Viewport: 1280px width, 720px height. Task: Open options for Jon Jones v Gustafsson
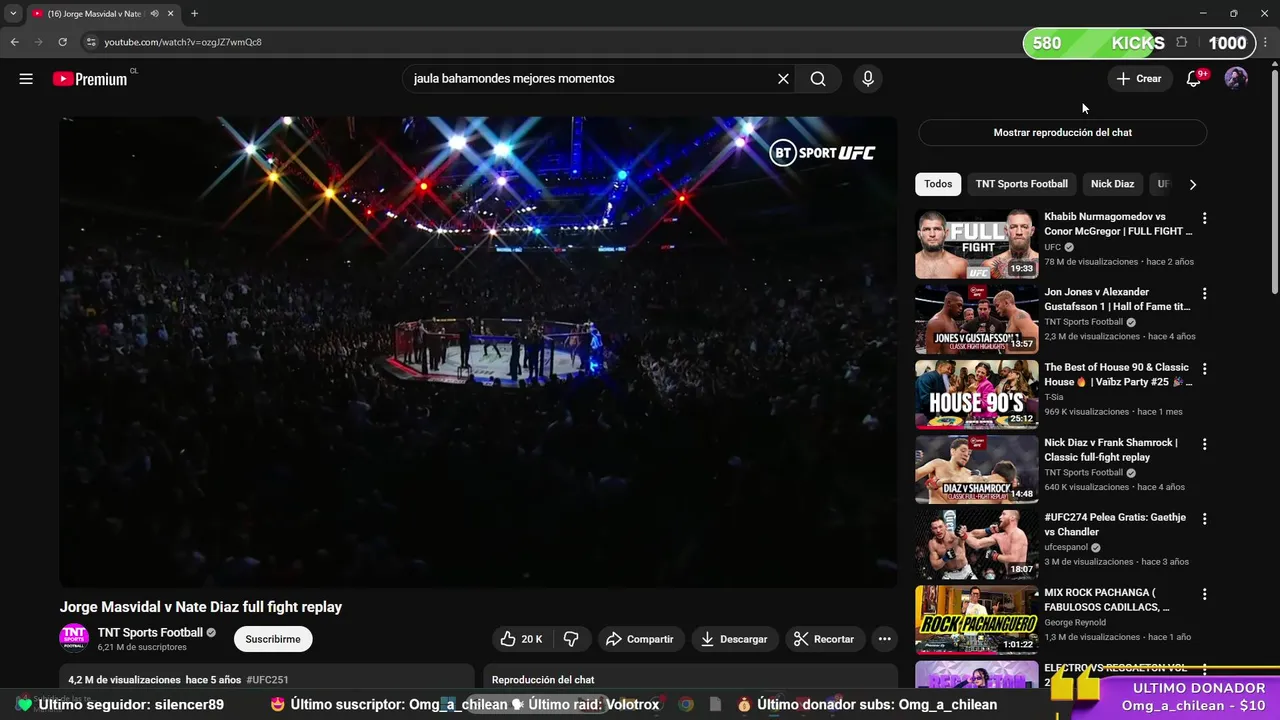click(x=1204, y=293)
